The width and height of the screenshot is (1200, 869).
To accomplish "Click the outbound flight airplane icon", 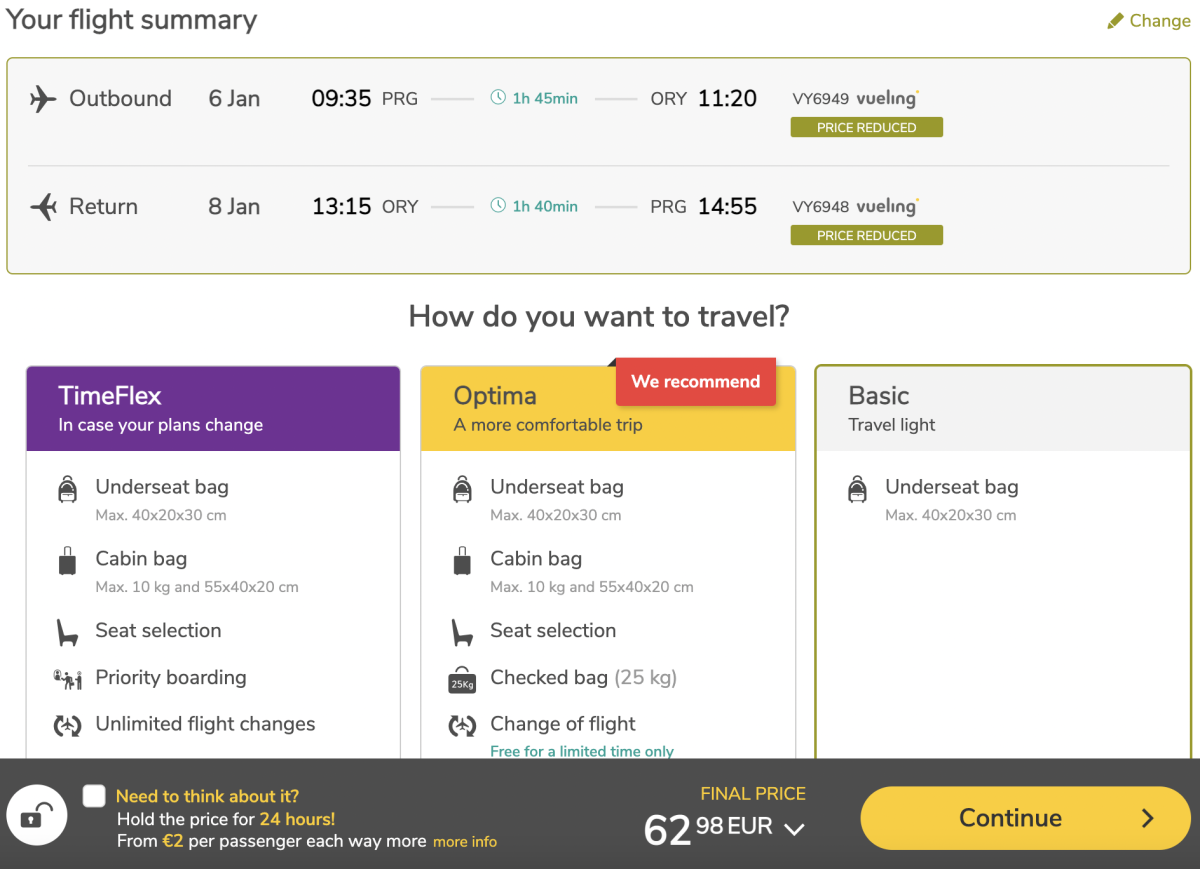I will (43, 99).
